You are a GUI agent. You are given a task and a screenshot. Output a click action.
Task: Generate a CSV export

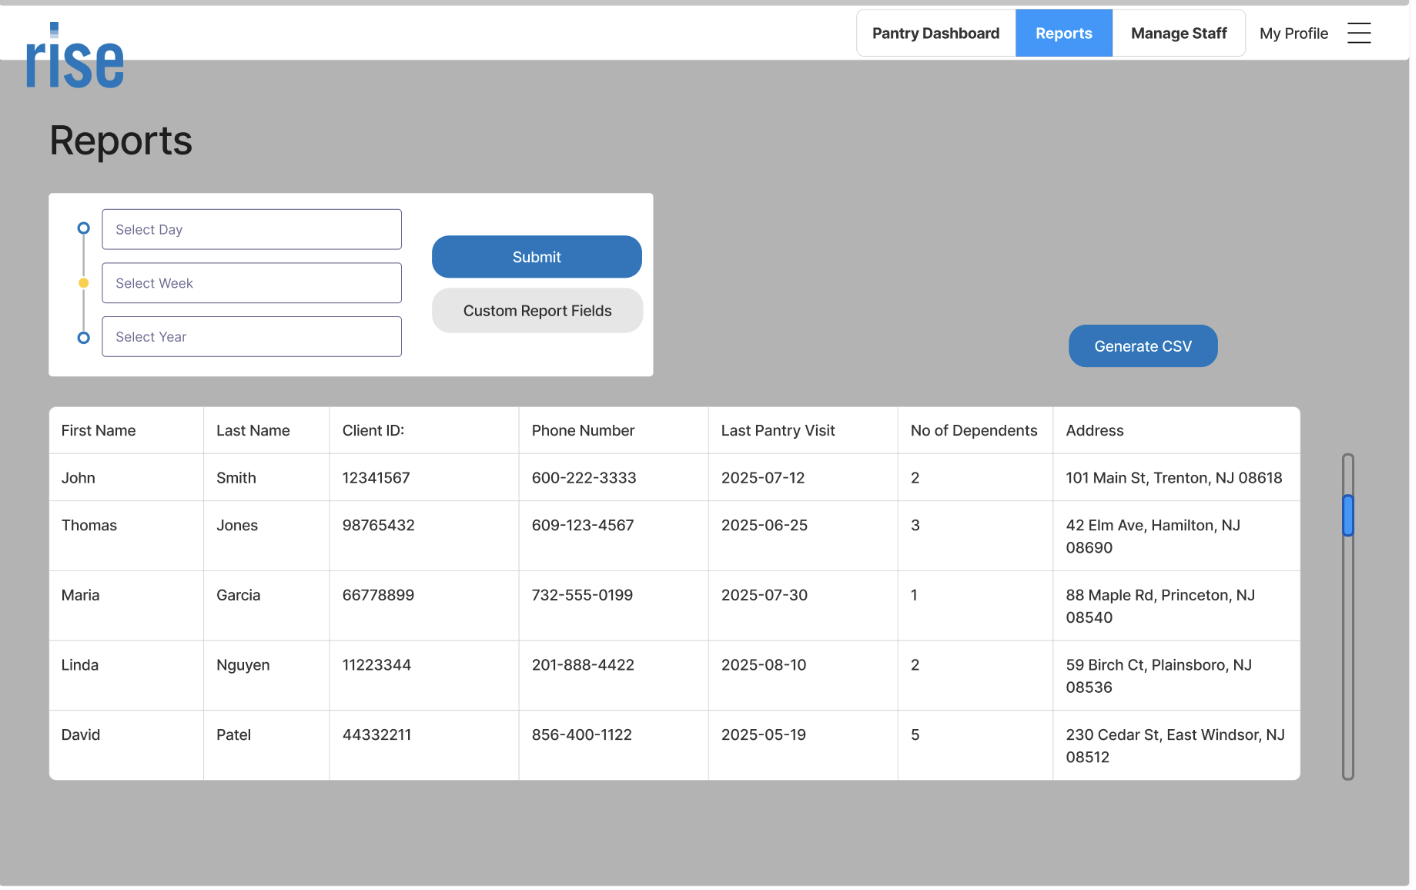(x=1142, y=345)
